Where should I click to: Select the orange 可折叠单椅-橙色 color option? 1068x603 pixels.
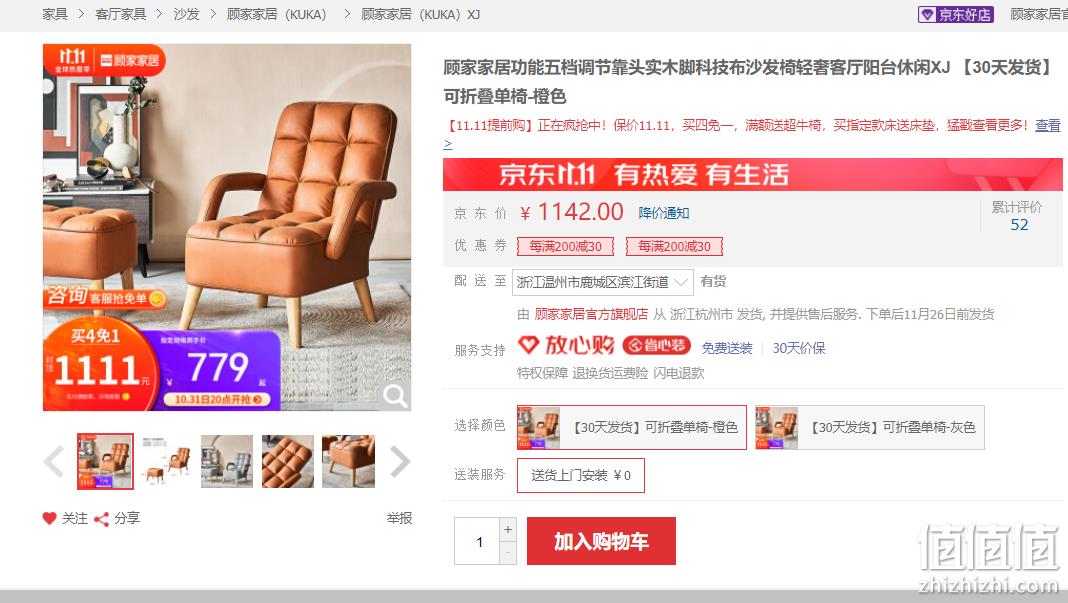pos(631,427)
